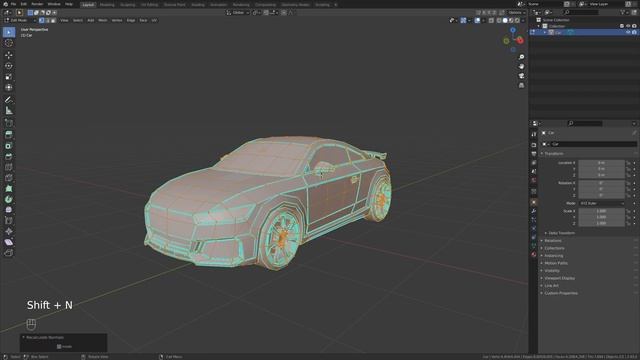Click the perspective/orthographic grid icon
The height and width of the screenshot is (360, 640).
[x=521, y=85]
